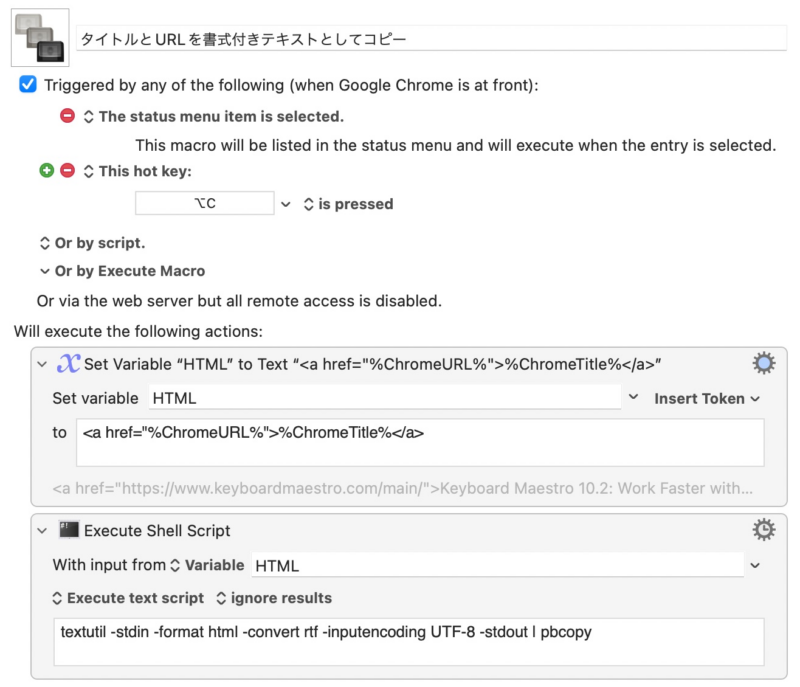Toggle the 'Triggered by any of the following' checkbox
800x687 pixels.
click(x=28, y=84)
